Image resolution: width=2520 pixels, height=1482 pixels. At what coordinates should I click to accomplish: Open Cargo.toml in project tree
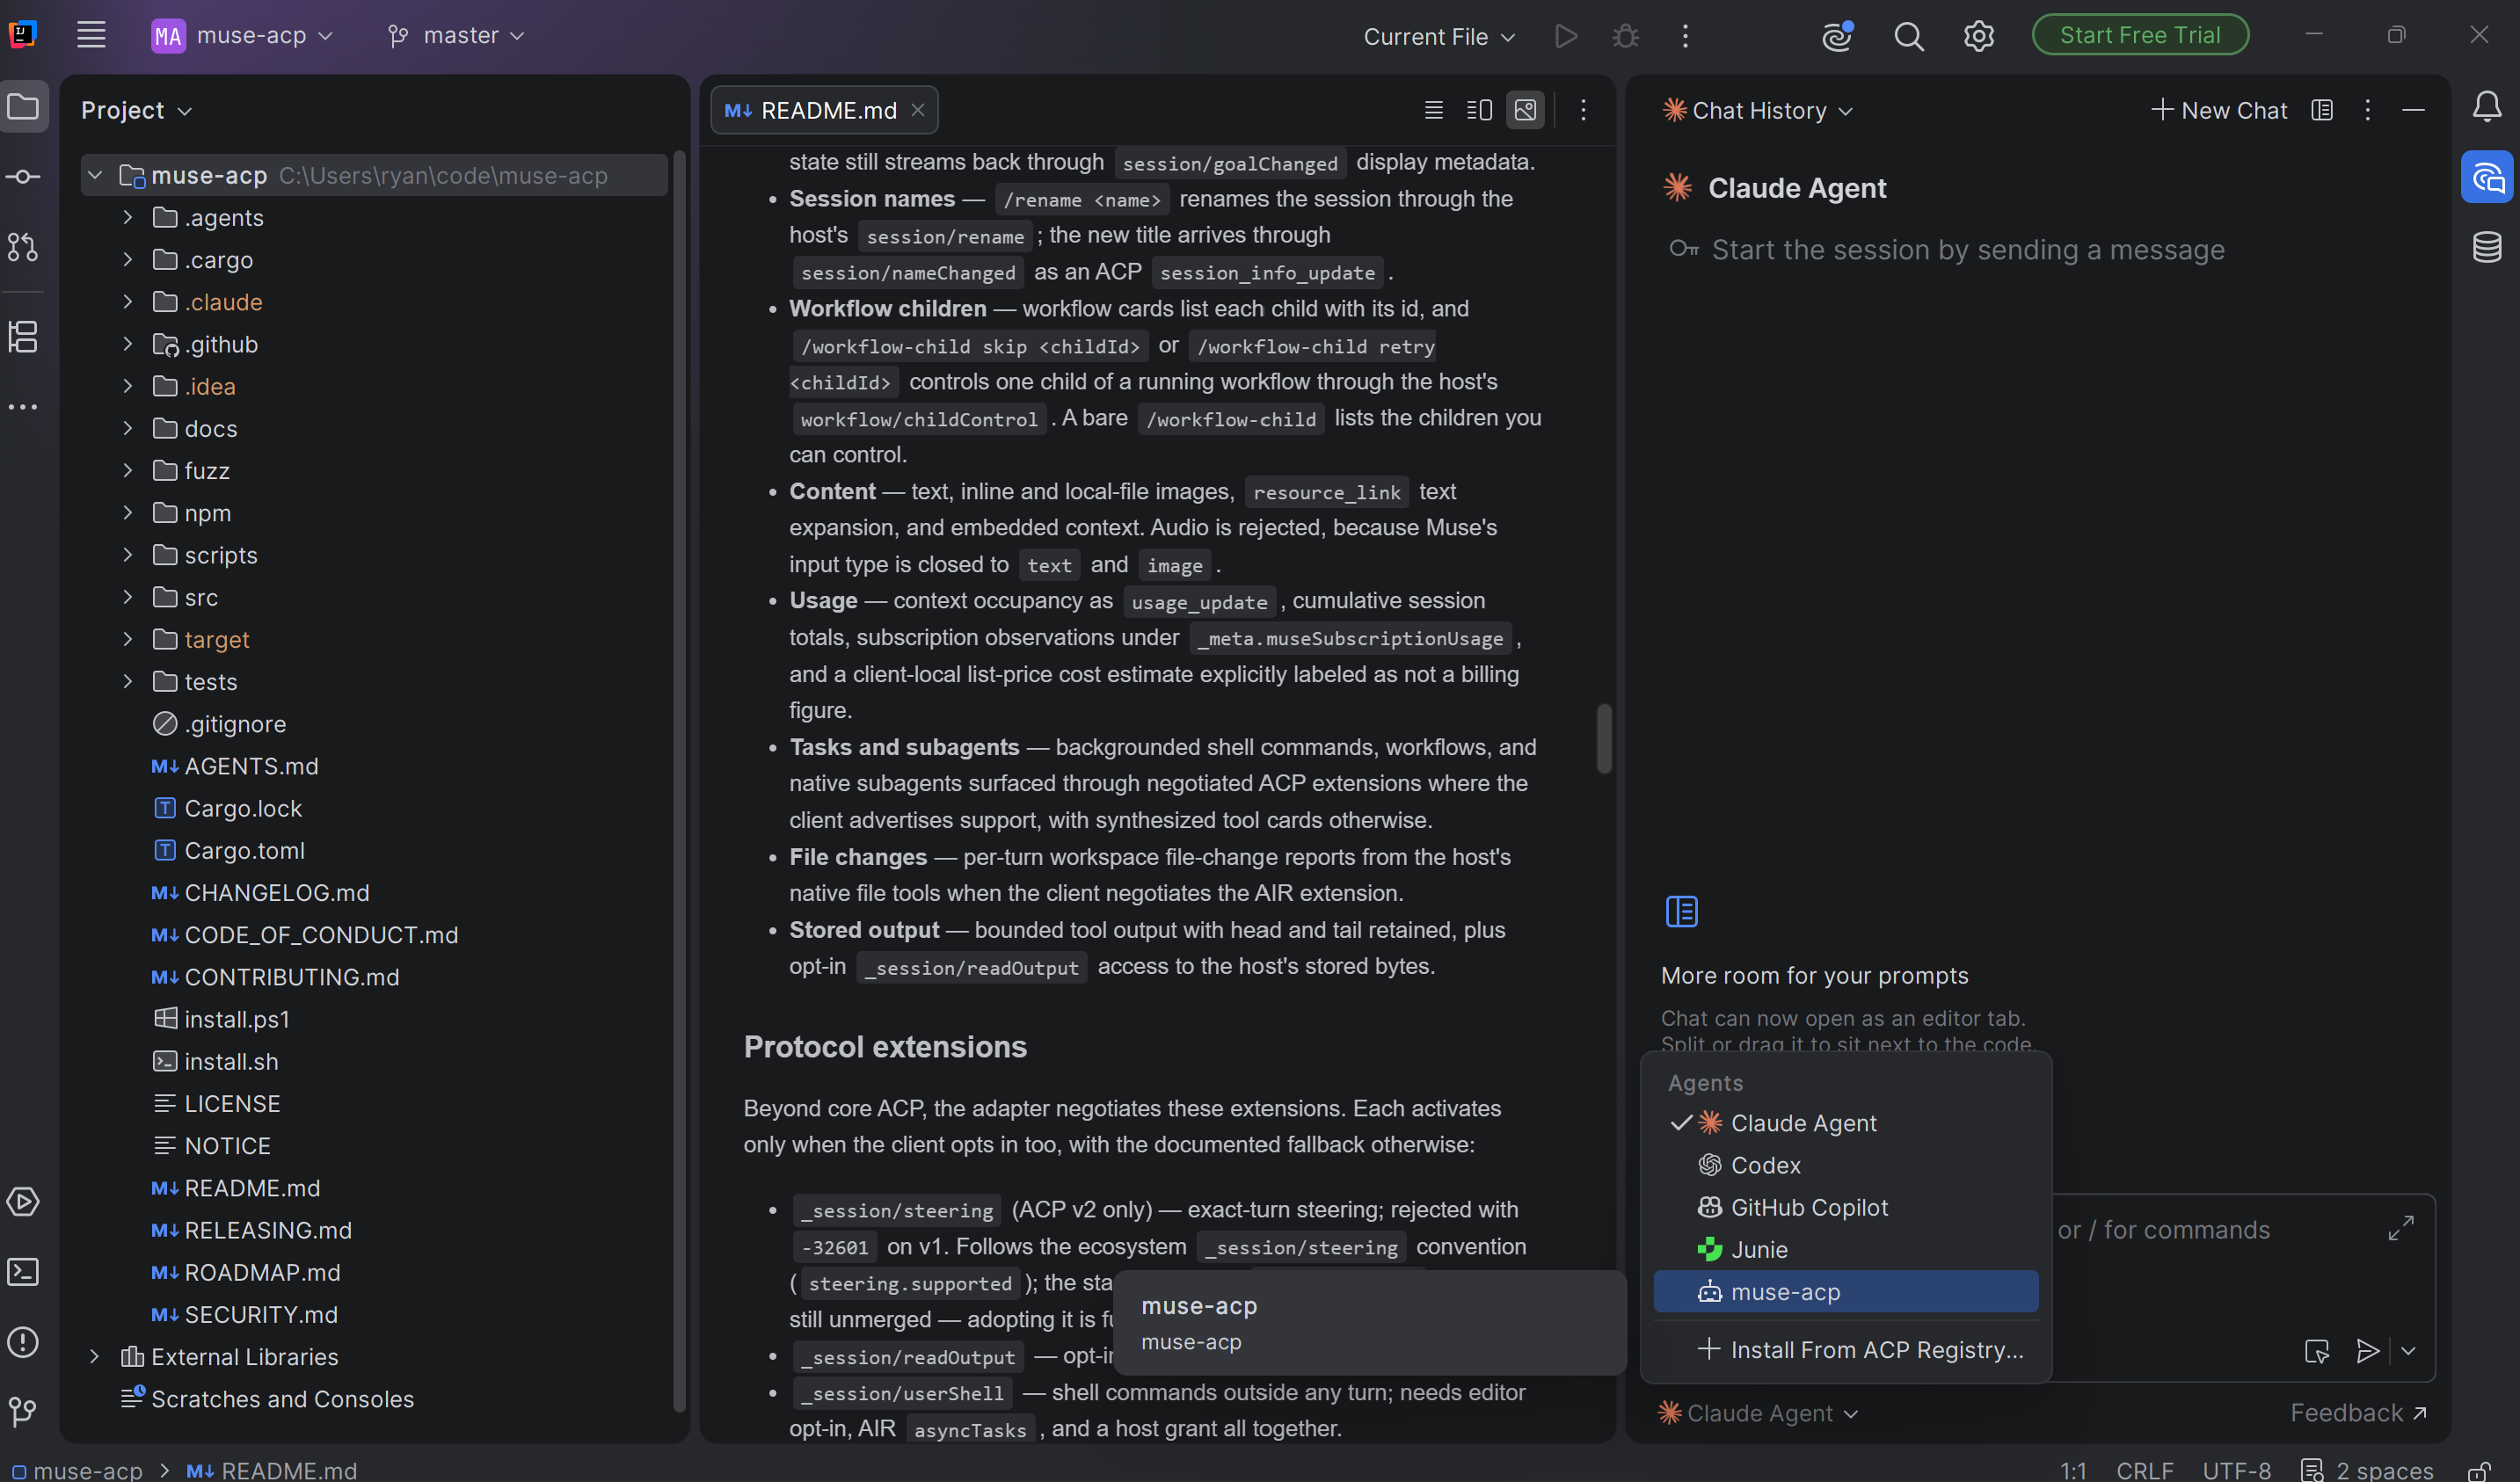coord(245,850)
